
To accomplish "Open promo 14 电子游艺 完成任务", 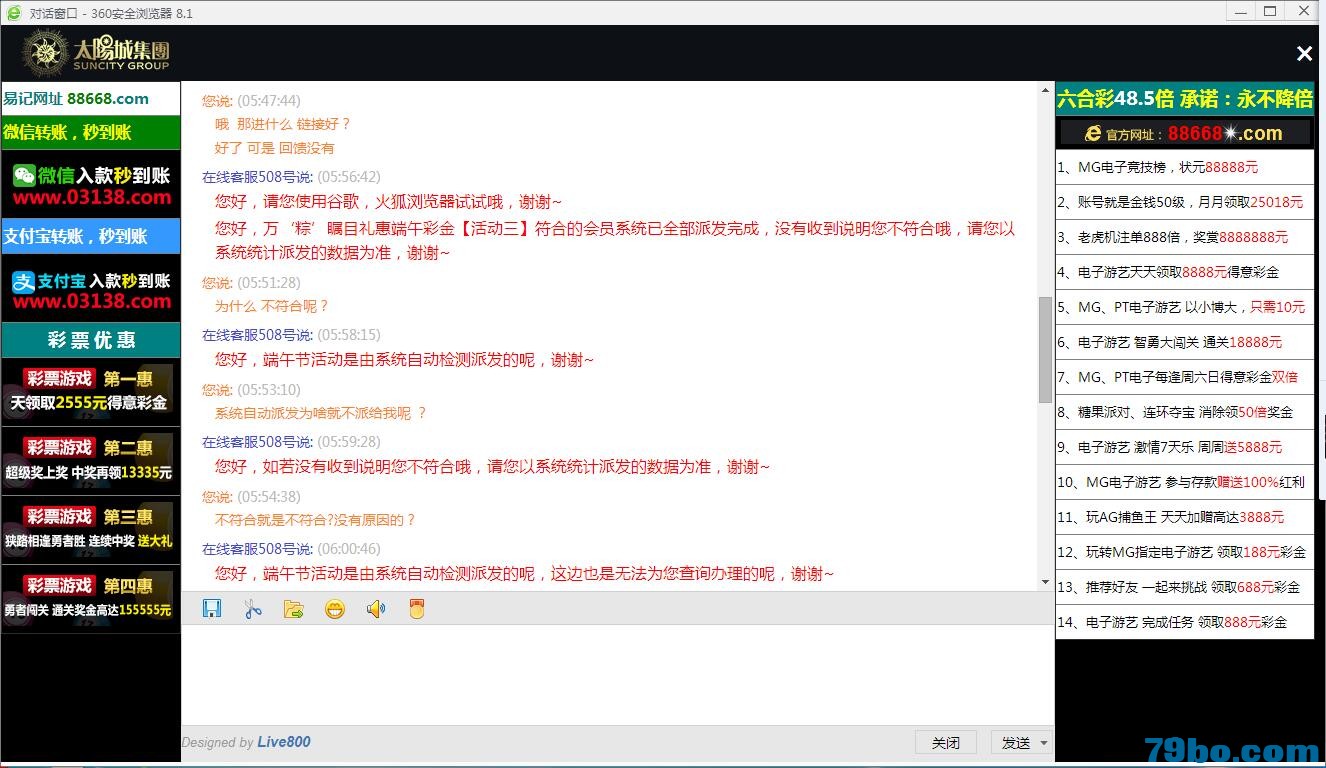I will tap(1185, 622).
